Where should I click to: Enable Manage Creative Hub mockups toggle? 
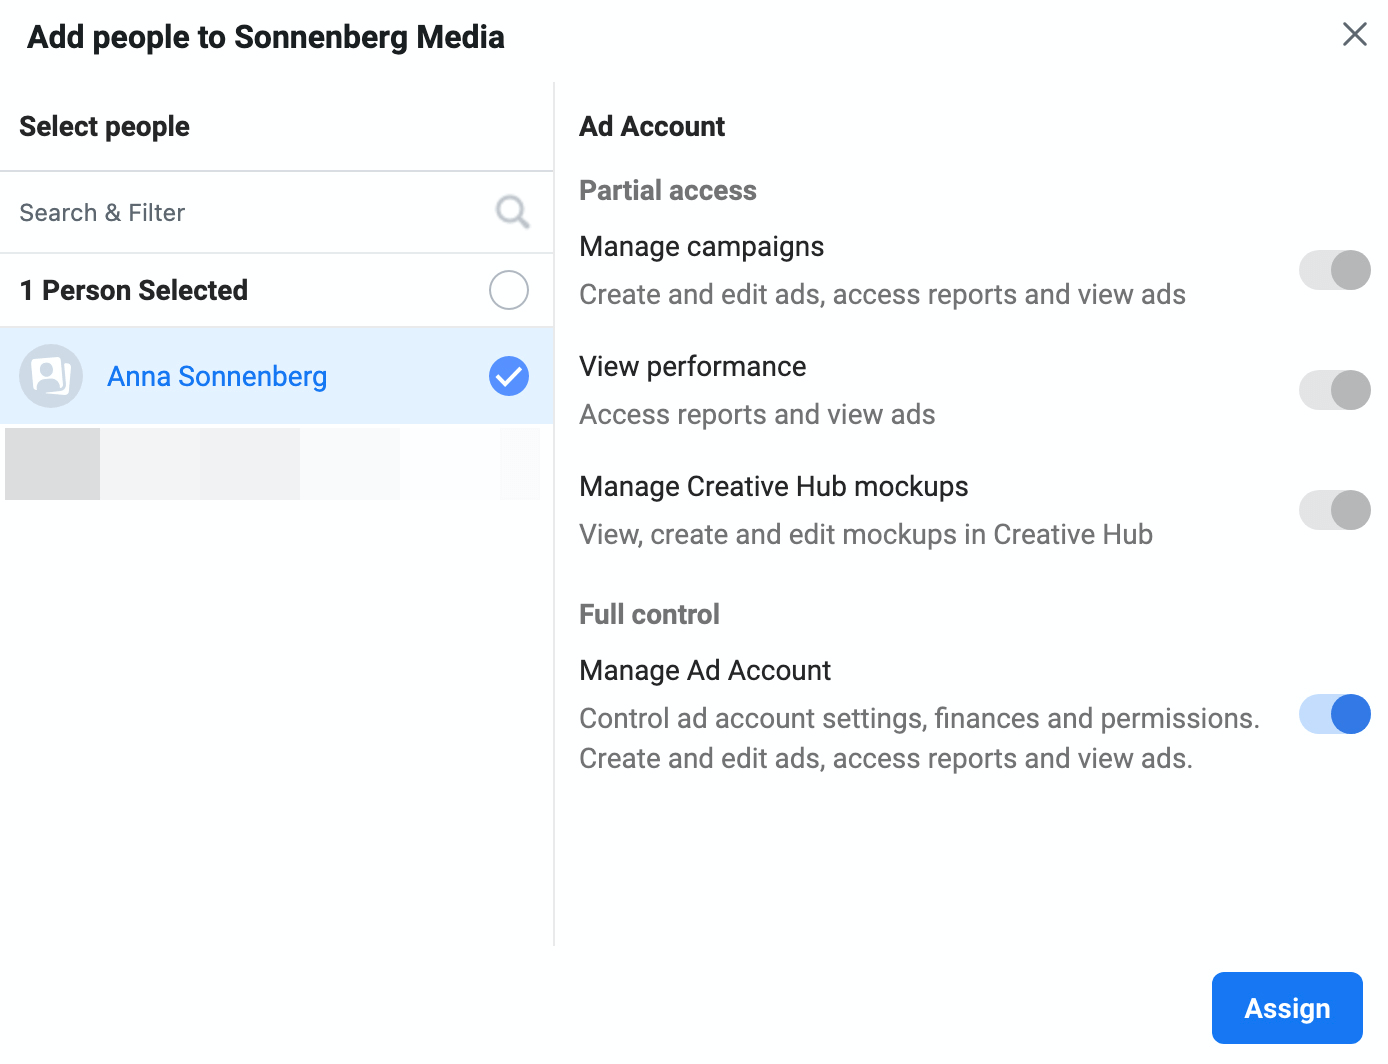coord(1334,510)
